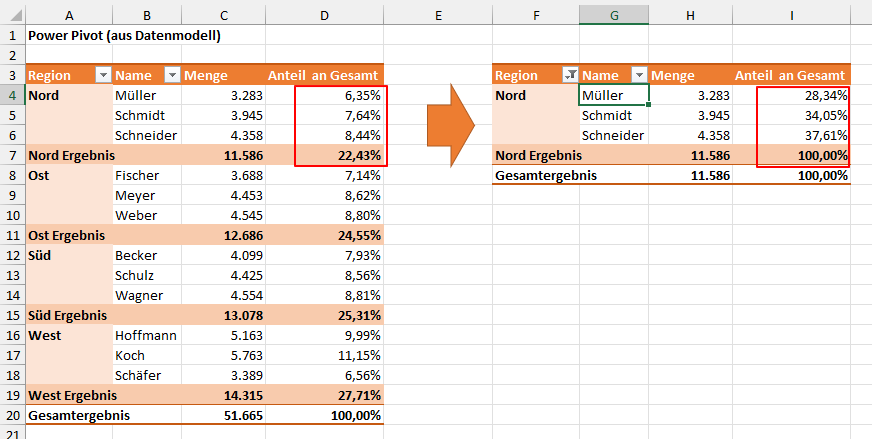Select the Müller cell in right pivot
The height and width of the screenshot is (439, 872).
(614, 95)
